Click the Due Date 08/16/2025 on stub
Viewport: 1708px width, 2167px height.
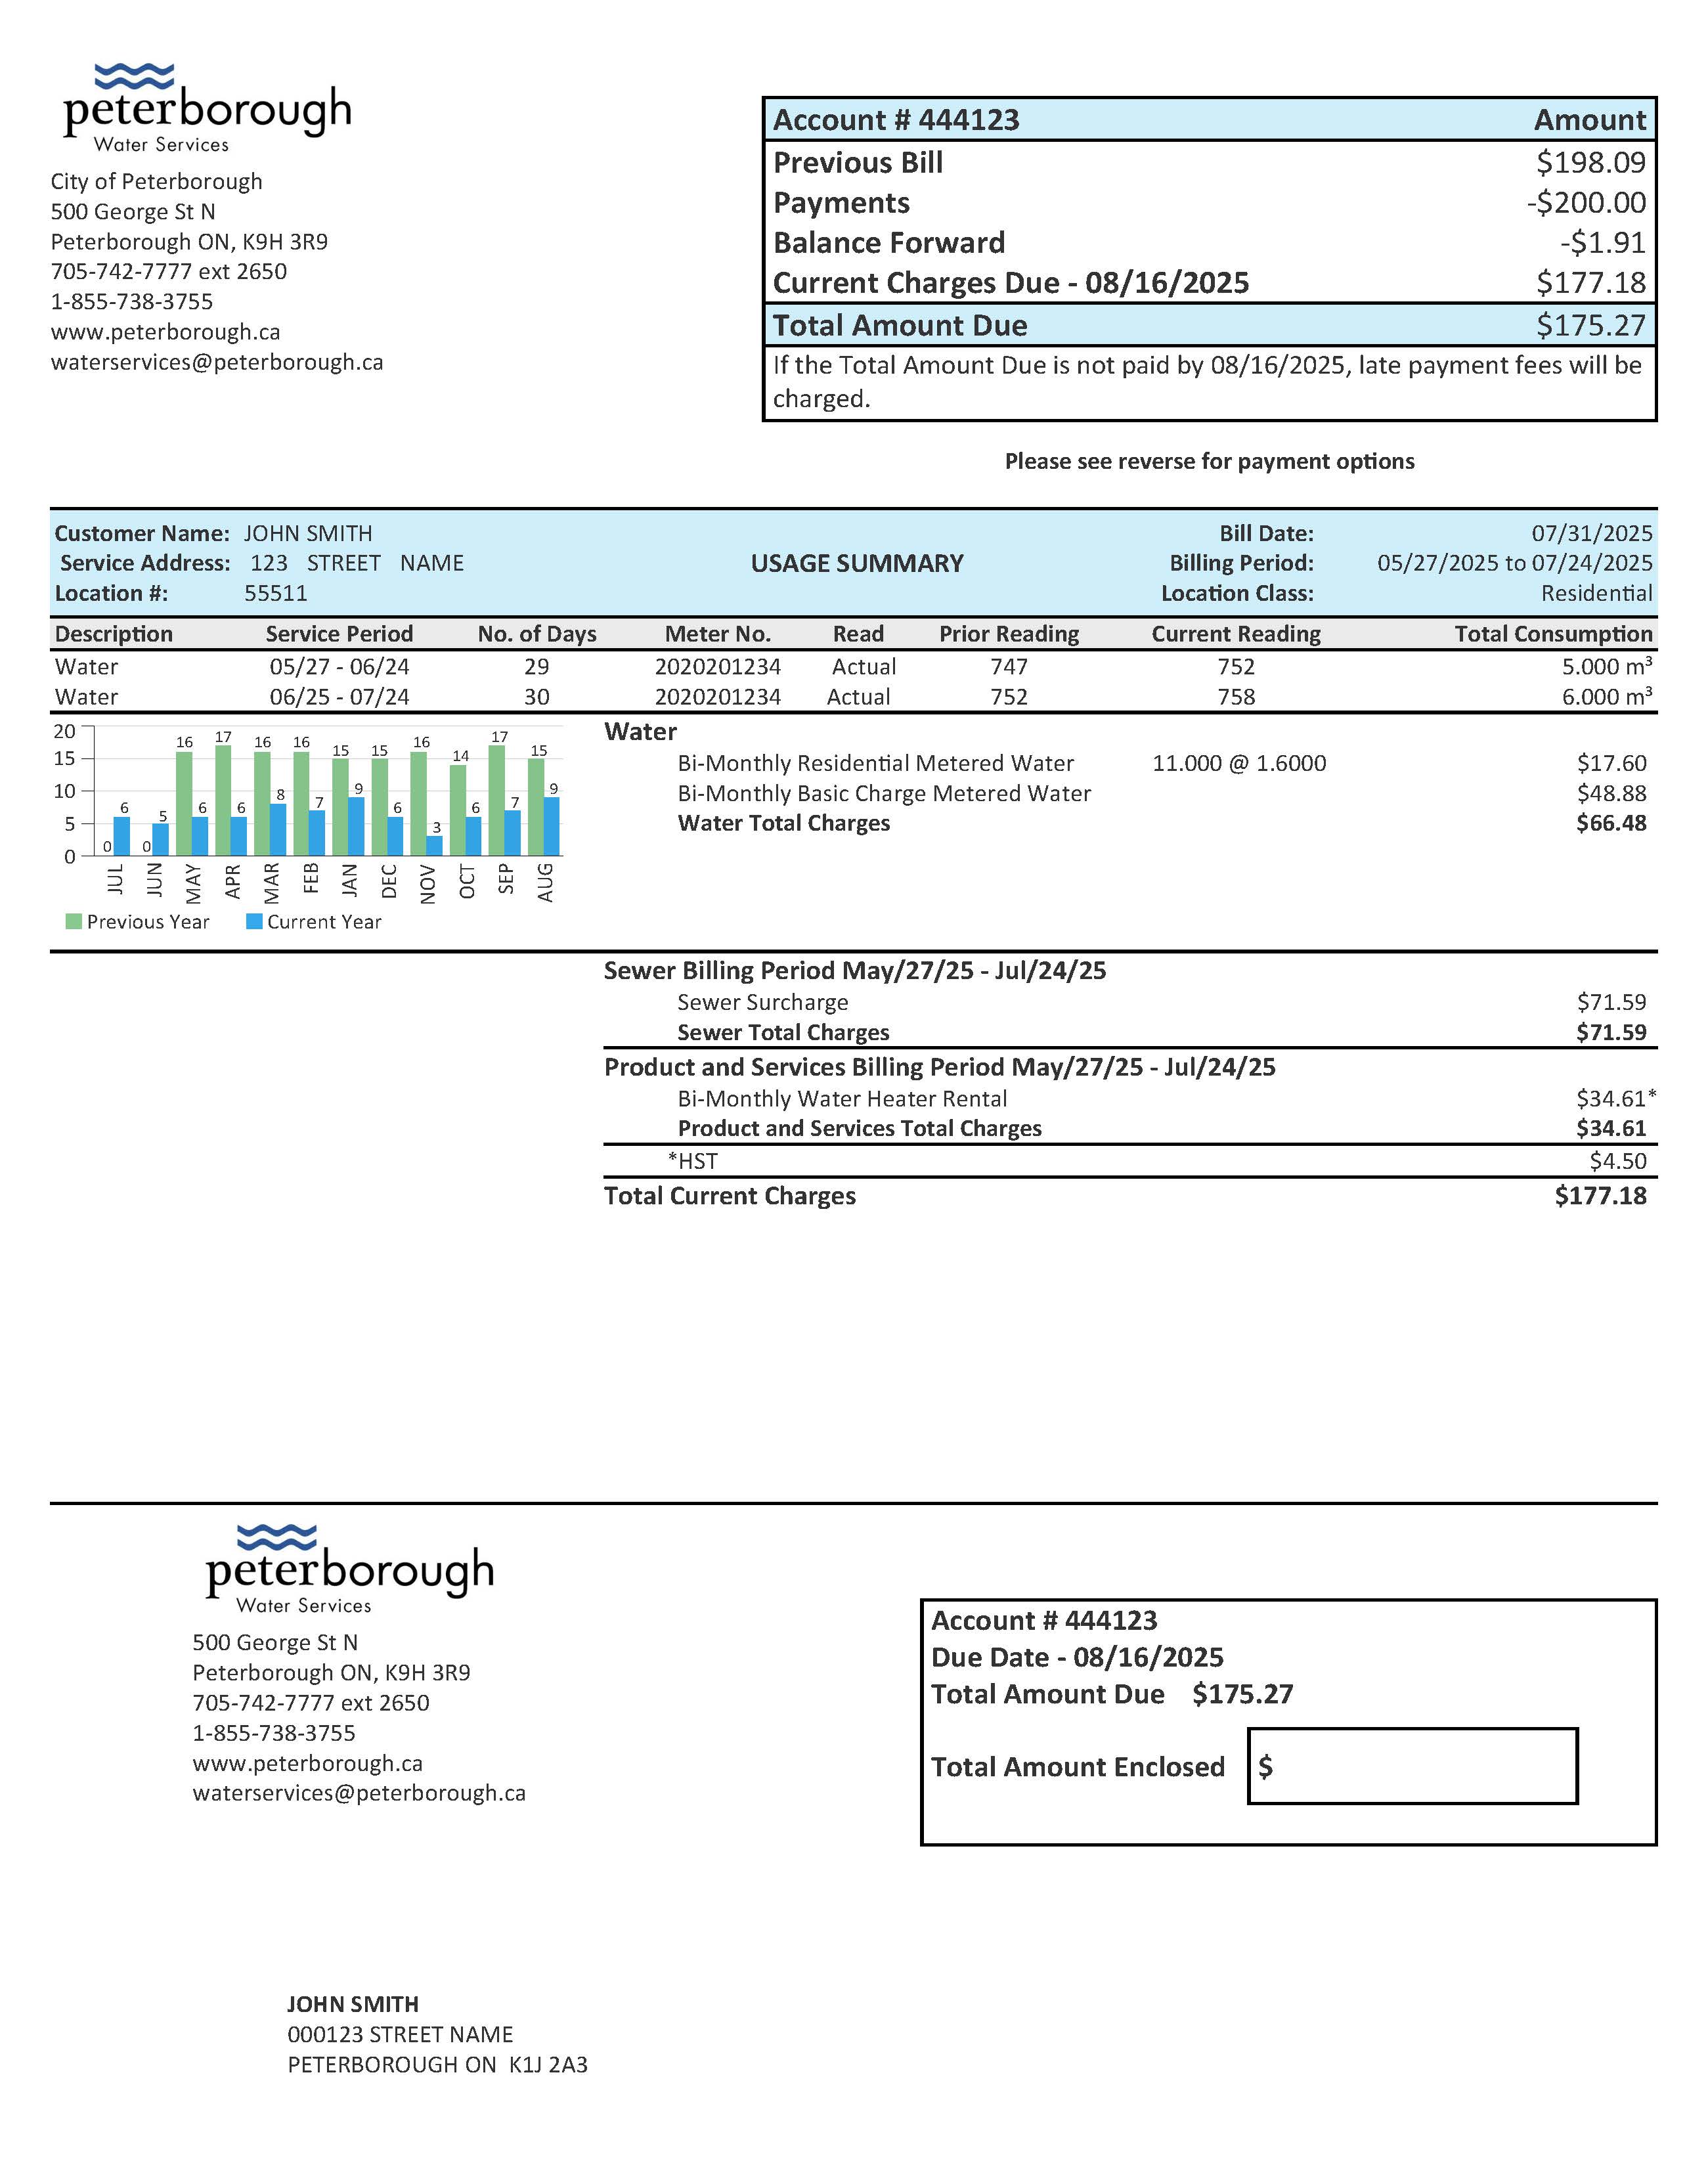coord(1077,1657)
